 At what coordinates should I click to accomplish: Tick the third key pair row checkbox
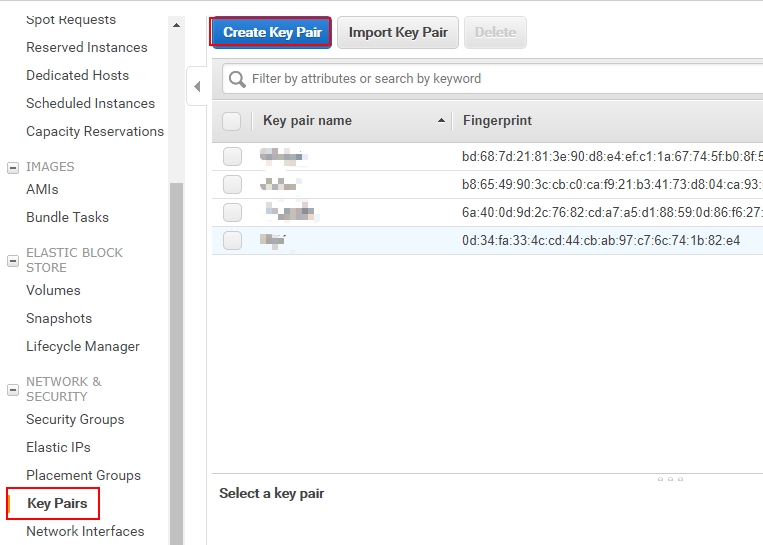click(232, 212)
